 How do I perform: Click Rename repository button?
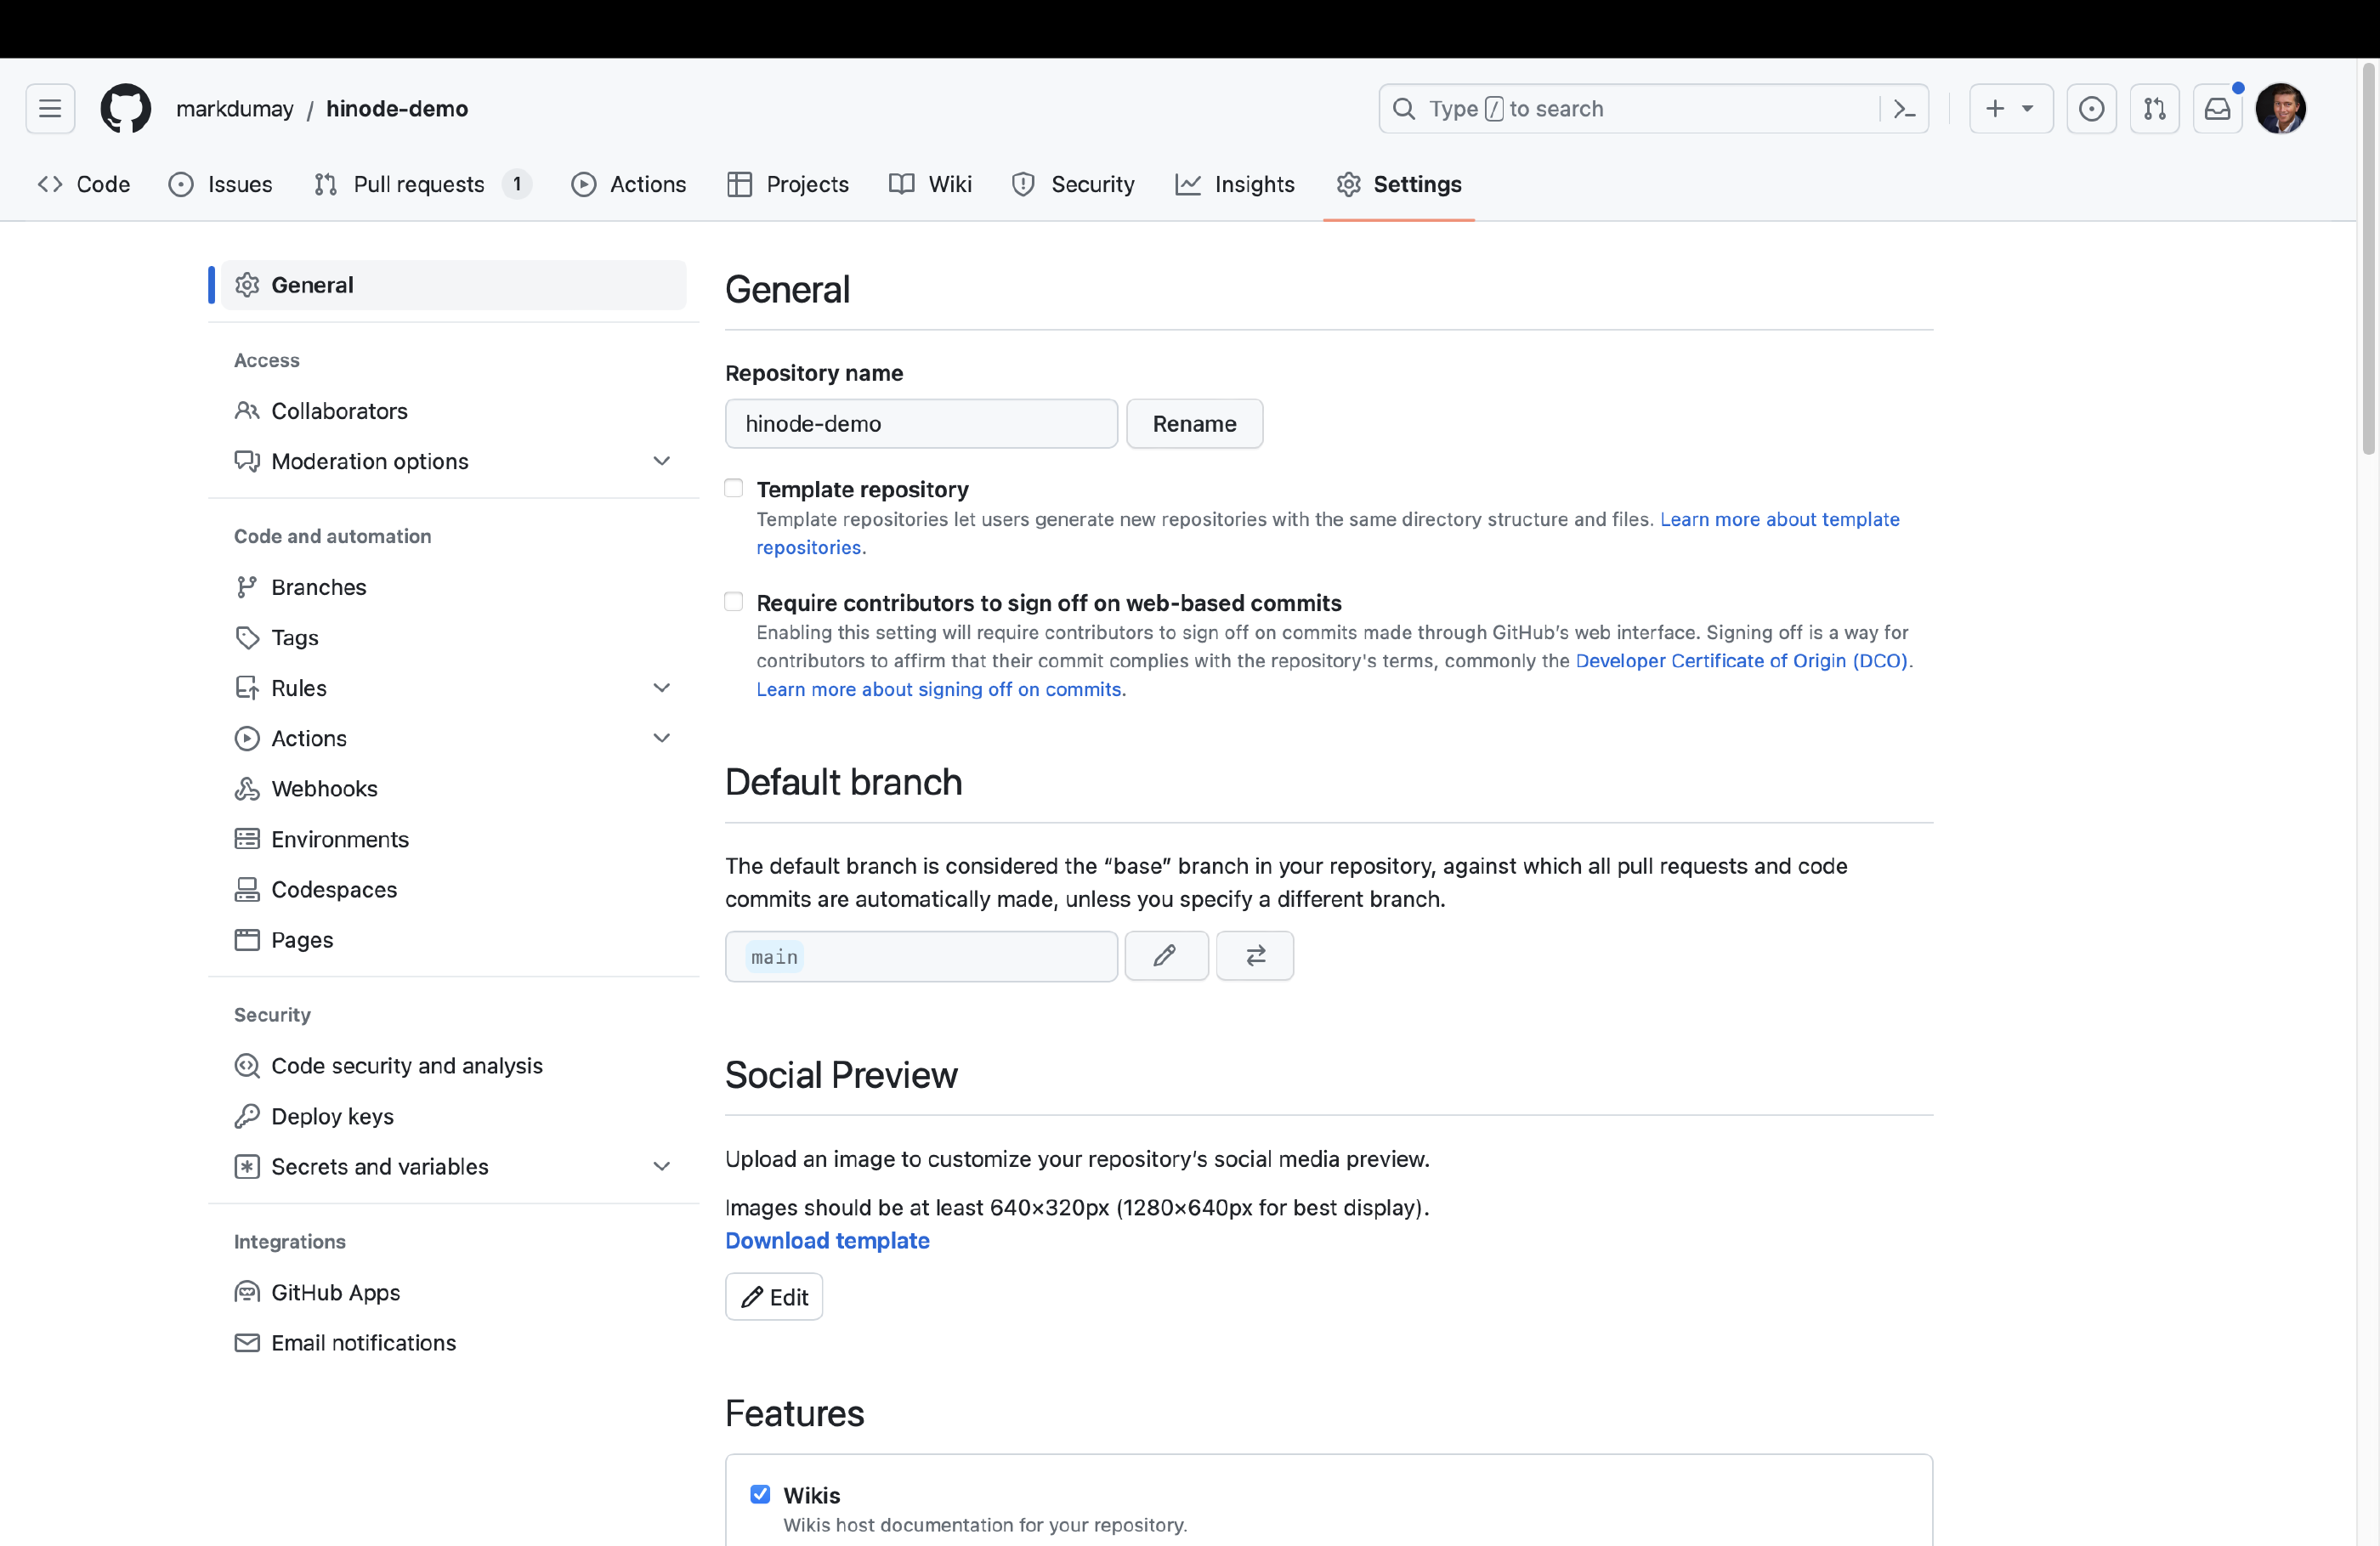click(x=1195, y=423)
